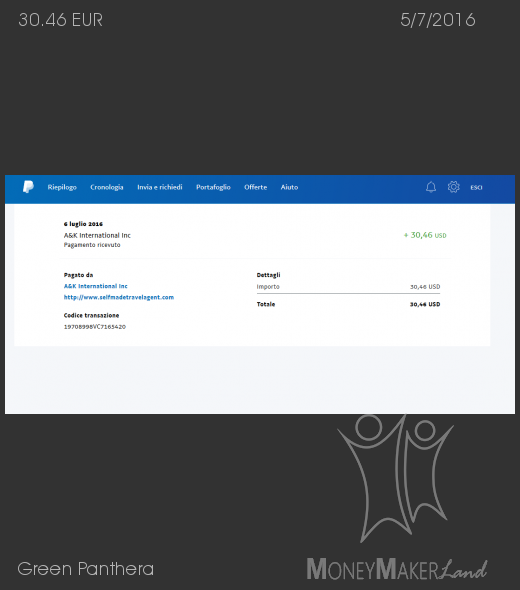
Task: Open the Aiuto help menu
Action: click(x=289, y=187)
